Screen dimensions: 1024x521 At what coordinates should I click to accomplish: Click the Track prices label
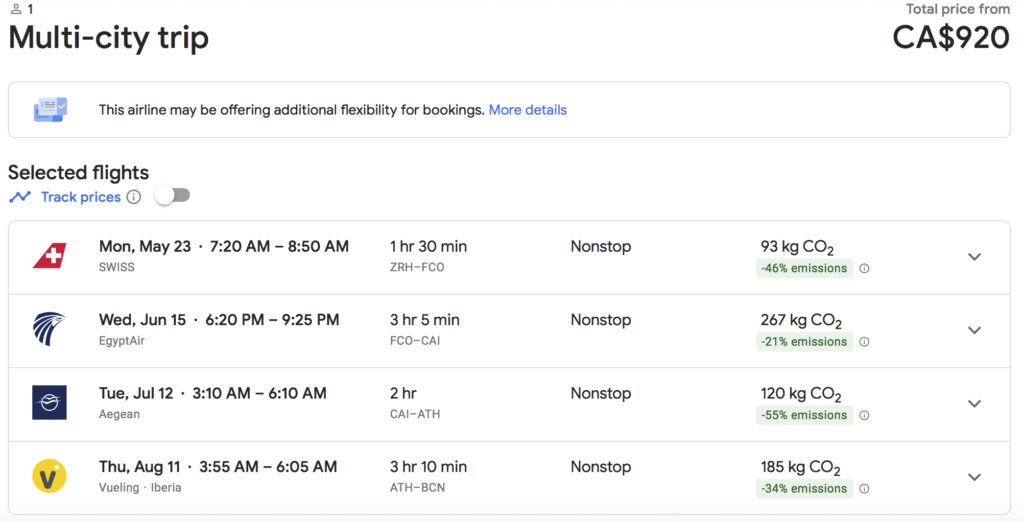tap(80, 197)
